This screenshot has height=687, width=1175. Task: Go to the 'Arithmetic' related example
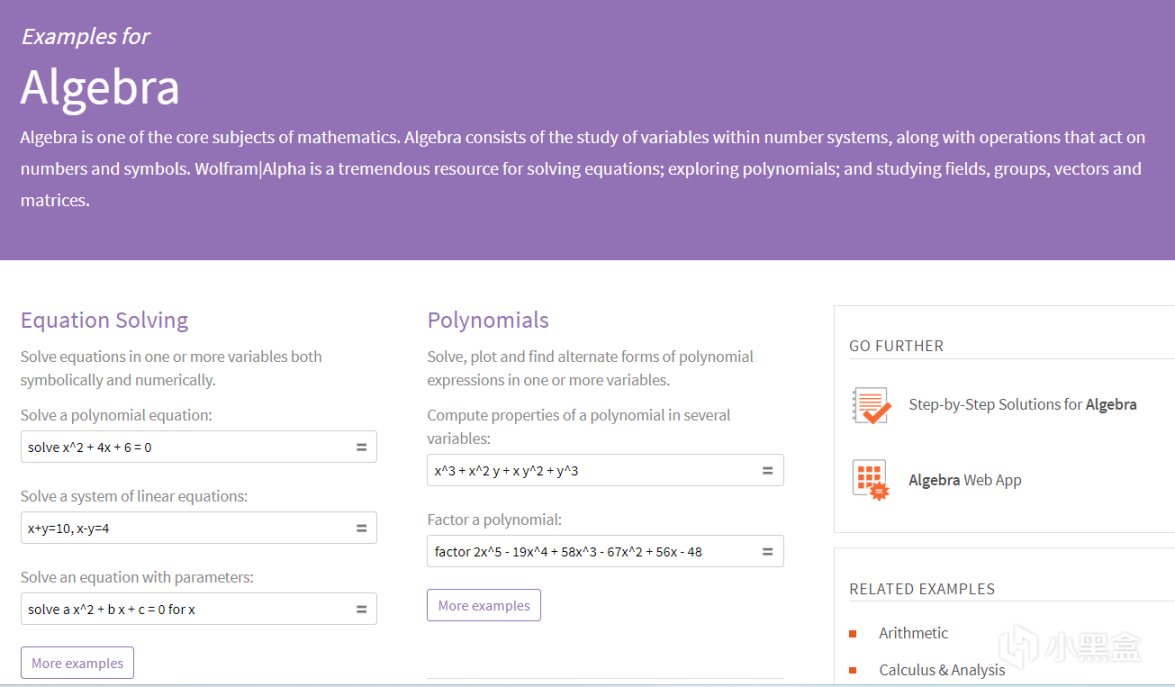[x=913, y=633]
